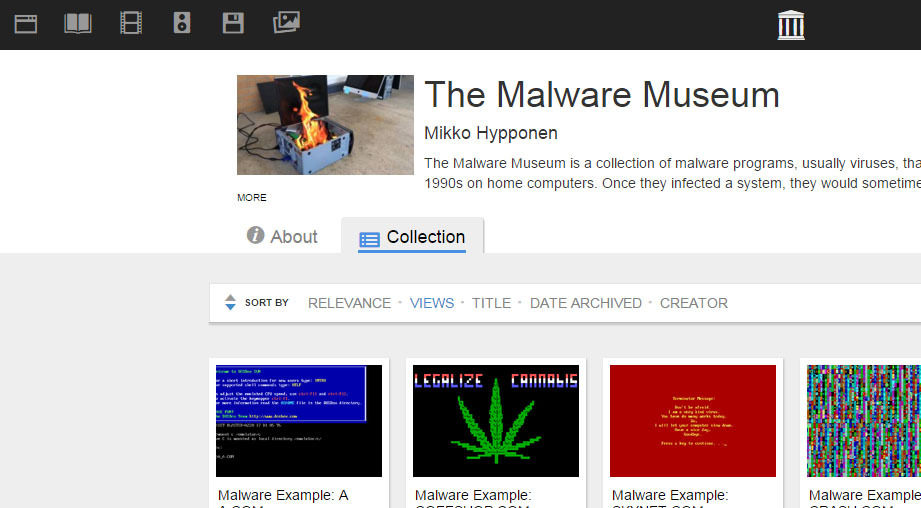Open the Mikko Hypponen creator link
921x508 pixels.
click(490, 133)
